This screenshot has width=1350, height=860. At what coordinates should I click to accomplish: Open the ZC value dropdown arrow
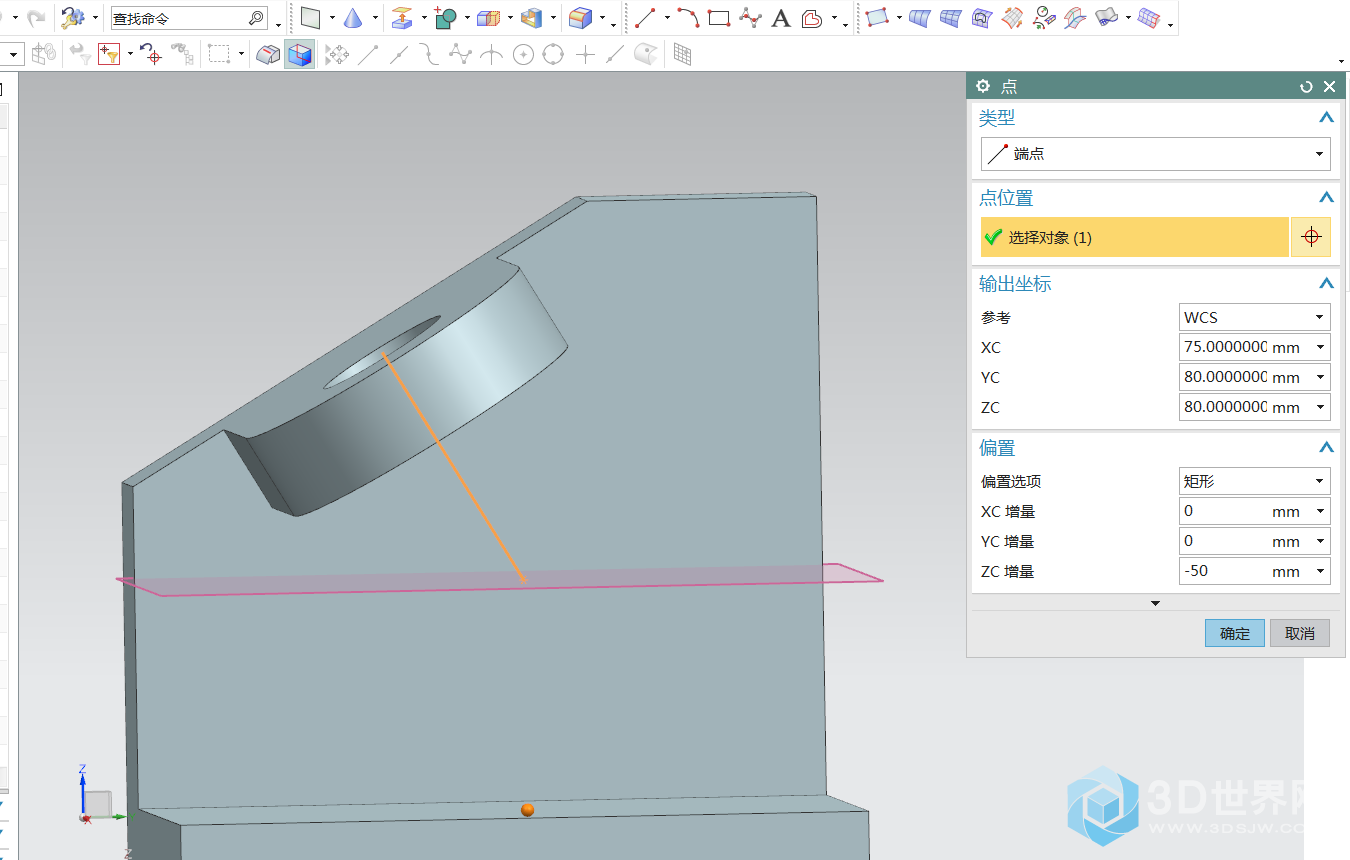(1320, 407)
